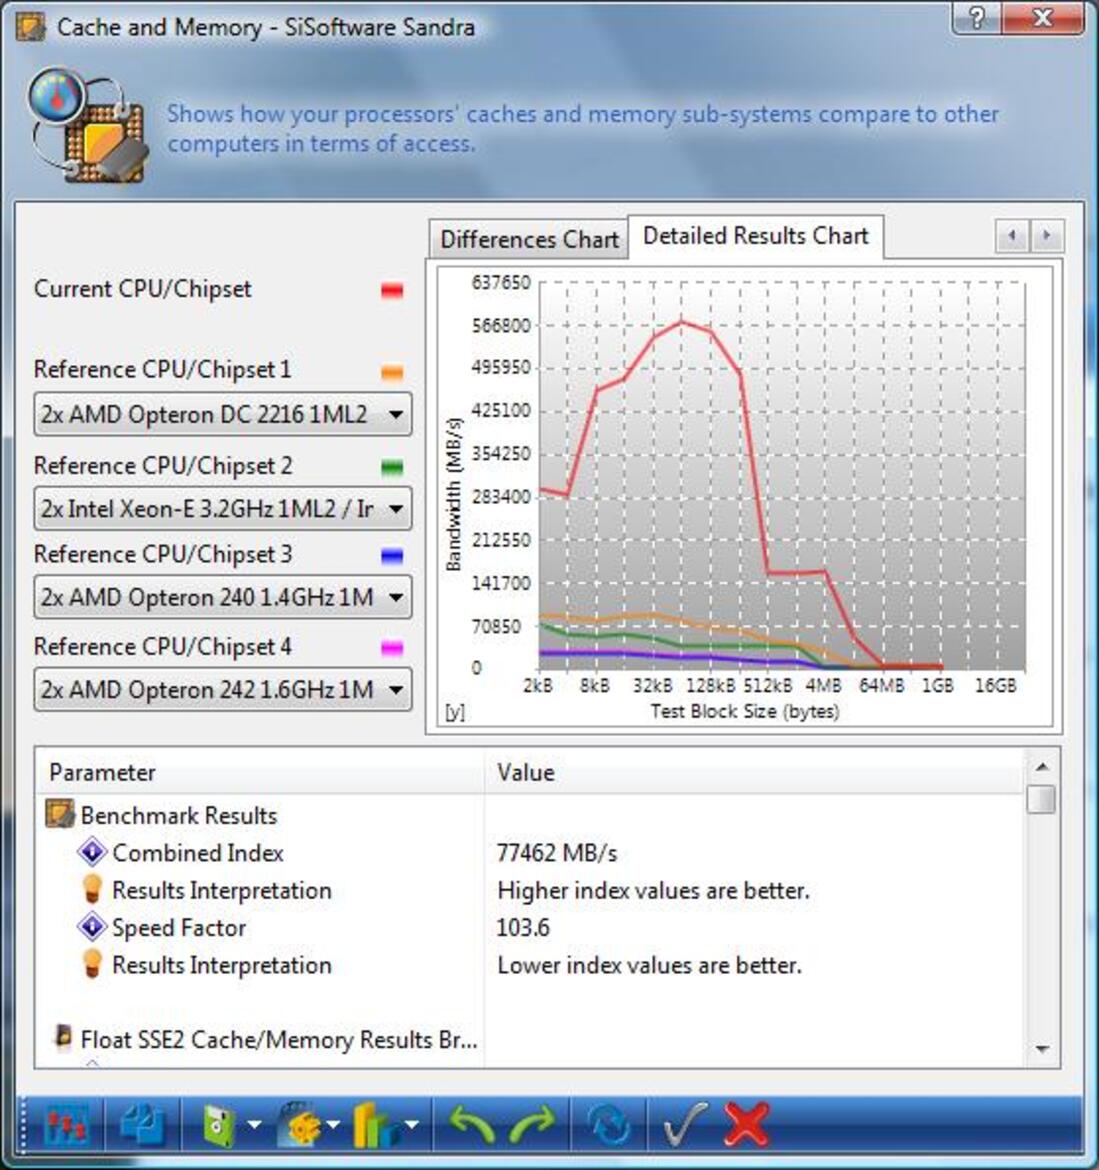The image size is (1099, 1170).
Task: Click the orange gear engine icon
Action: click(x=298, y=1124)
